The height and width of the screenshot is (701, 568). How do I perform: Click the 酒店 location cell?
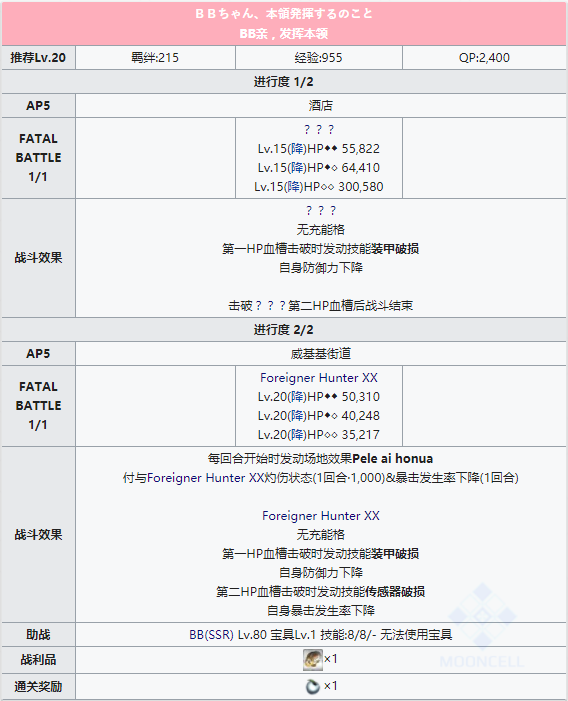coord(320,106)
